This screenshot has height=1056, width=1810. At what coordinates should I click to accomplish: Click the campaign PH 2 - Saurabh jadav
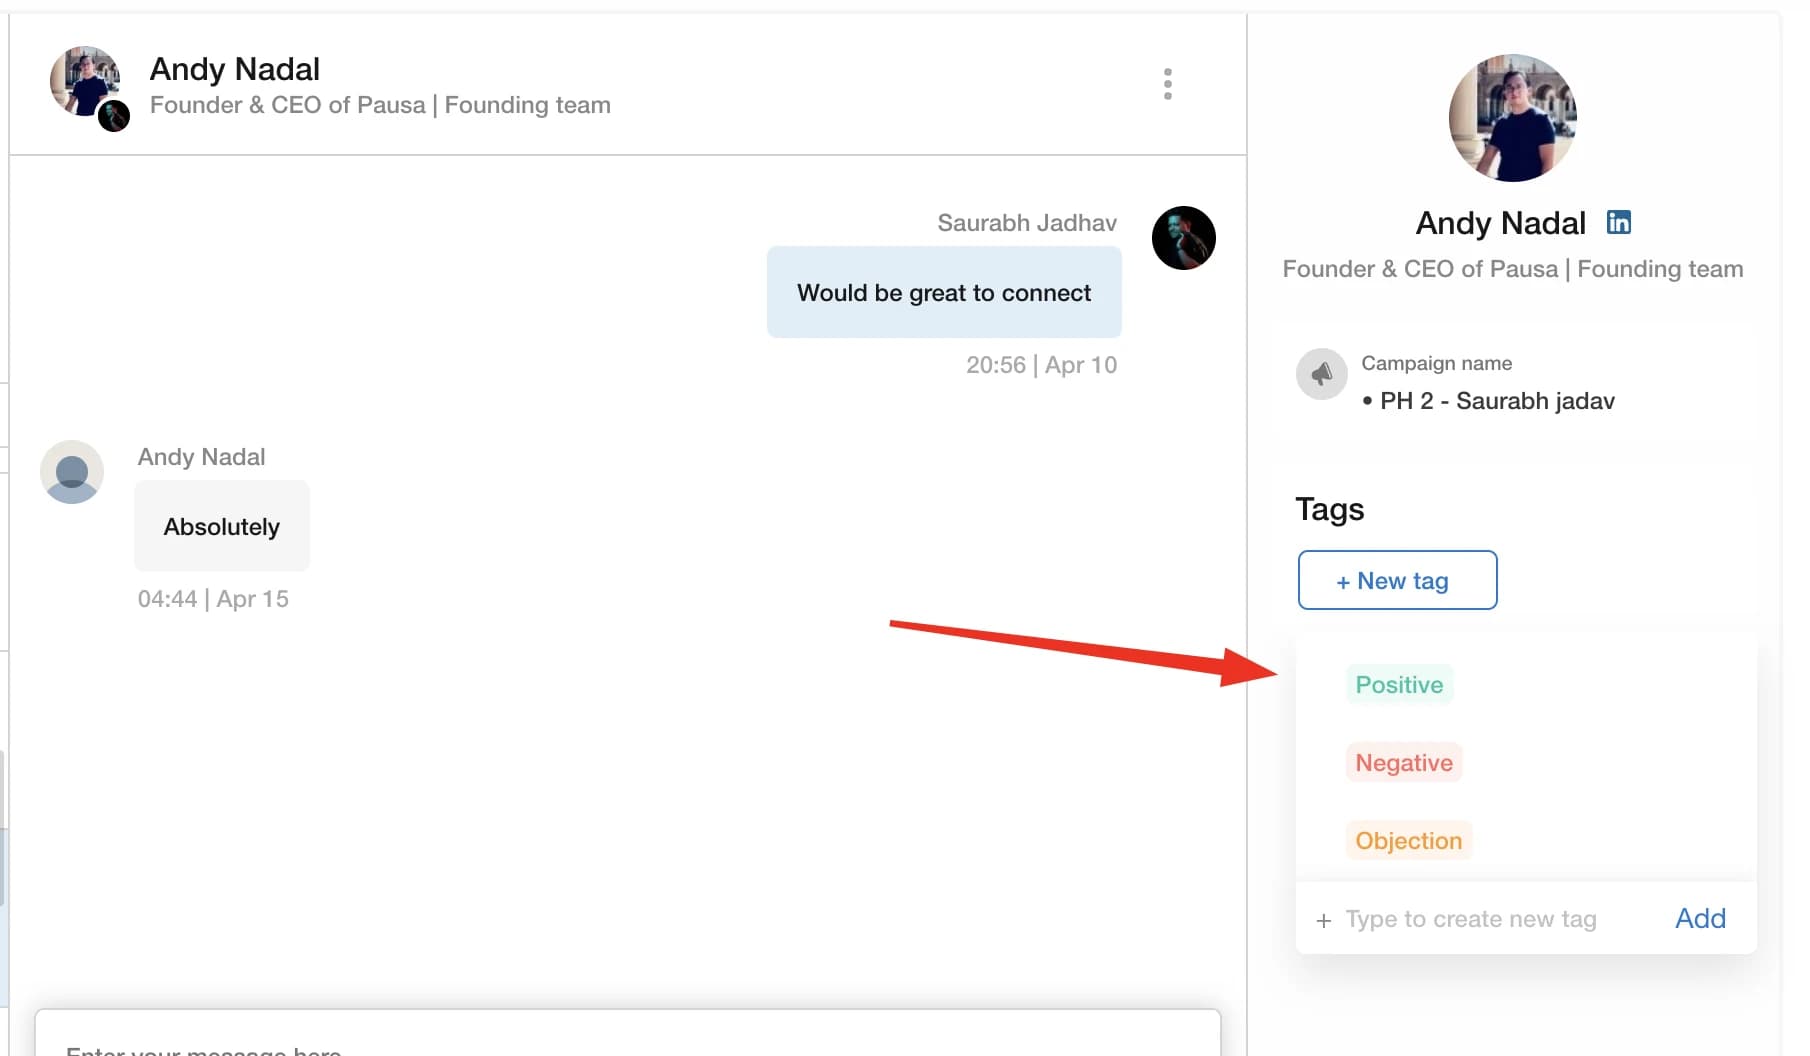[x=1494, y=400]
